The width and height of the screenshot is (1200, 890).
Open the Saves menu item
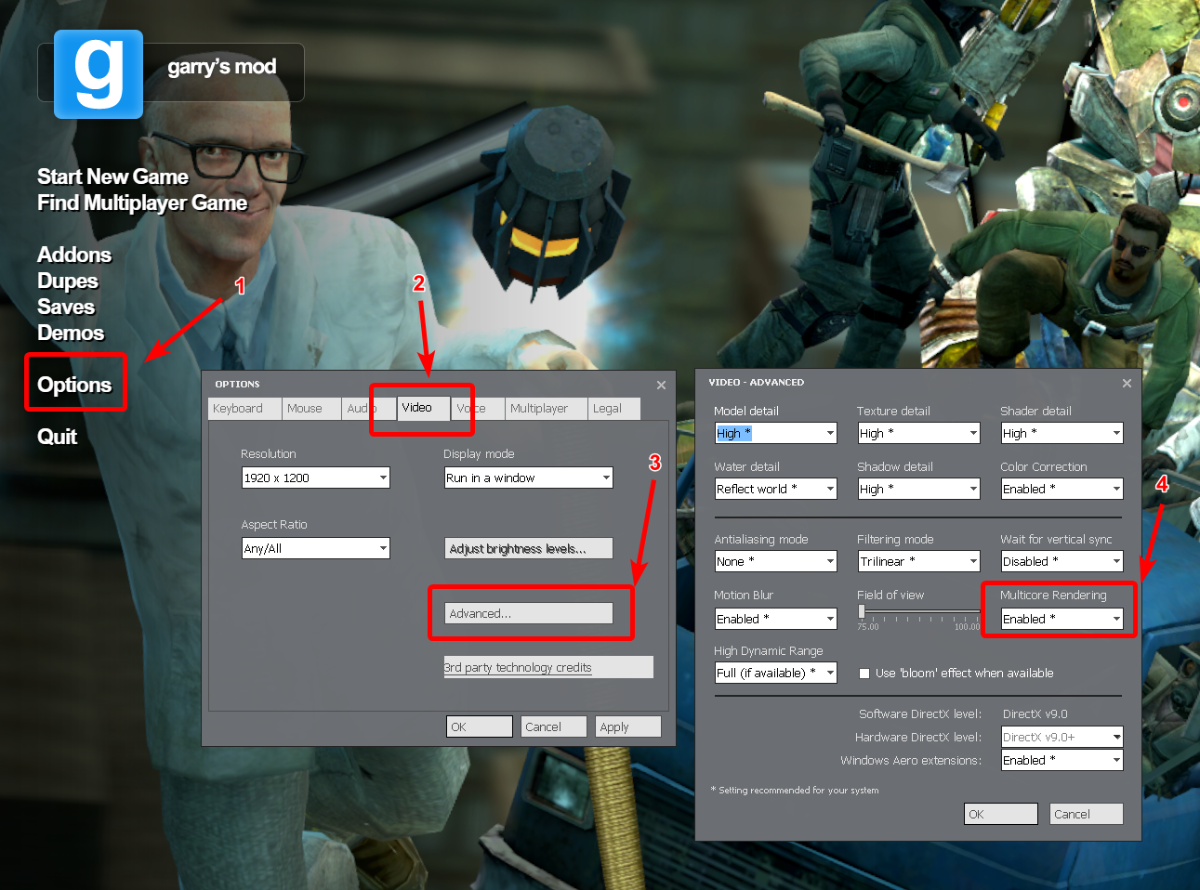66,307
